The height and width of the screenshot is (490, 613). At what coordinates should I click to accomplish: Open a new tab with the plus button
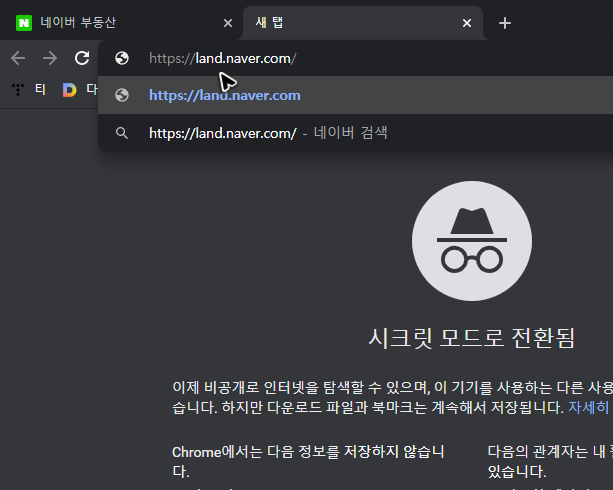coord(505,23)
